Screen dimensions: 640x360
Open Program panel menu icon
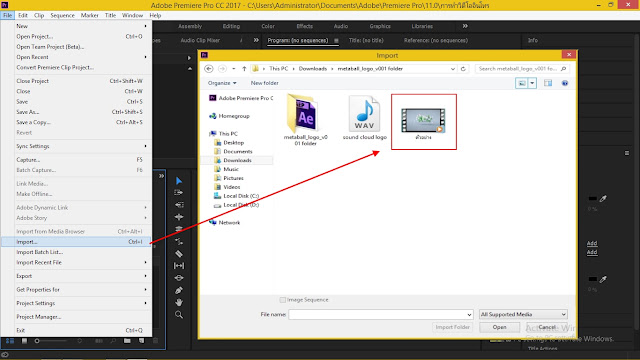point(336,40)
